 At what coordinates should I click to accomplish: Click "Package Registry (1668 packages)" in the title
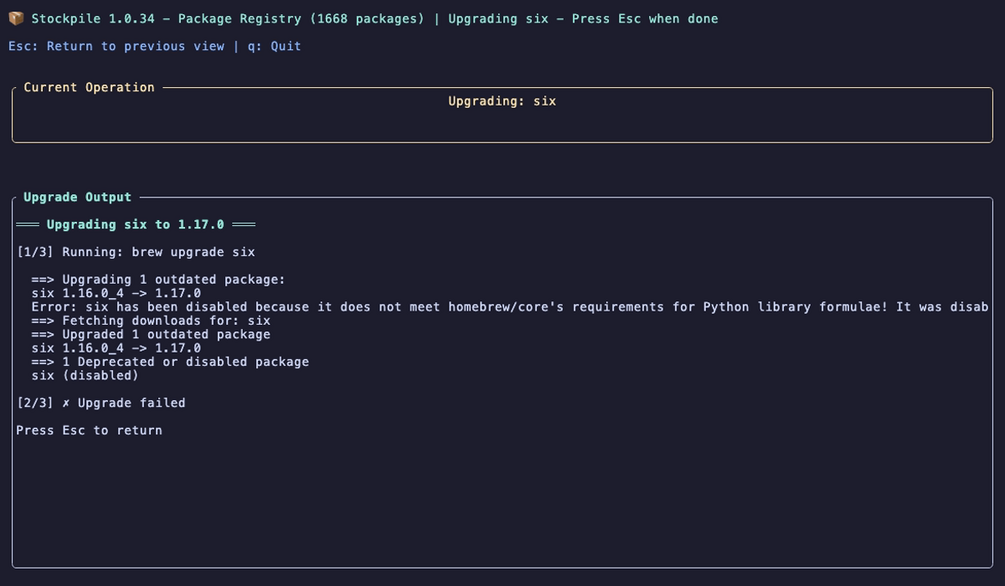301,19
